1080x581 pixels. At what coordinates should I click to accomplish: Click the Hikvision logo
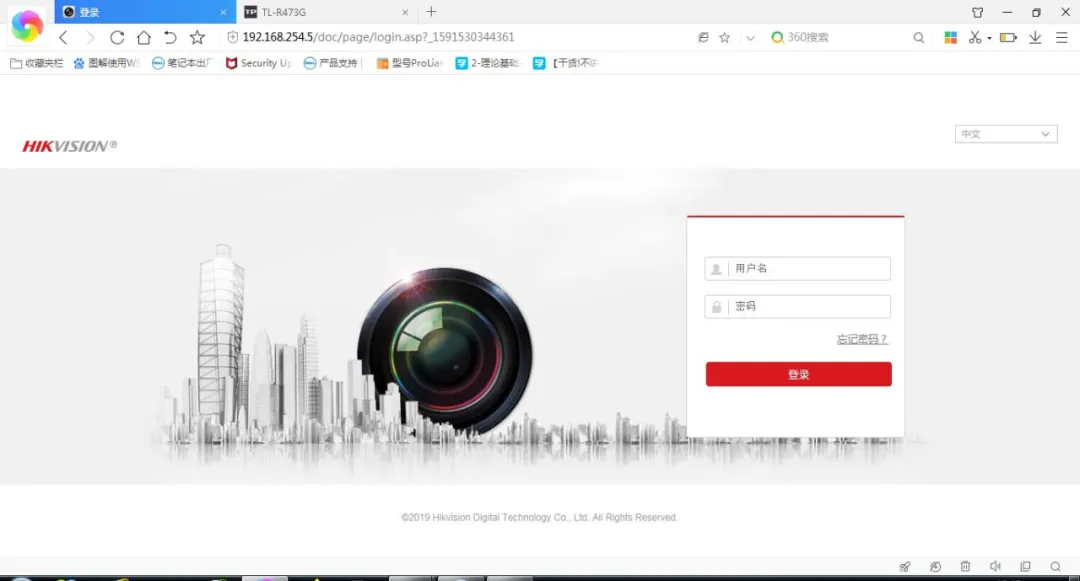(x=70, y=146)
